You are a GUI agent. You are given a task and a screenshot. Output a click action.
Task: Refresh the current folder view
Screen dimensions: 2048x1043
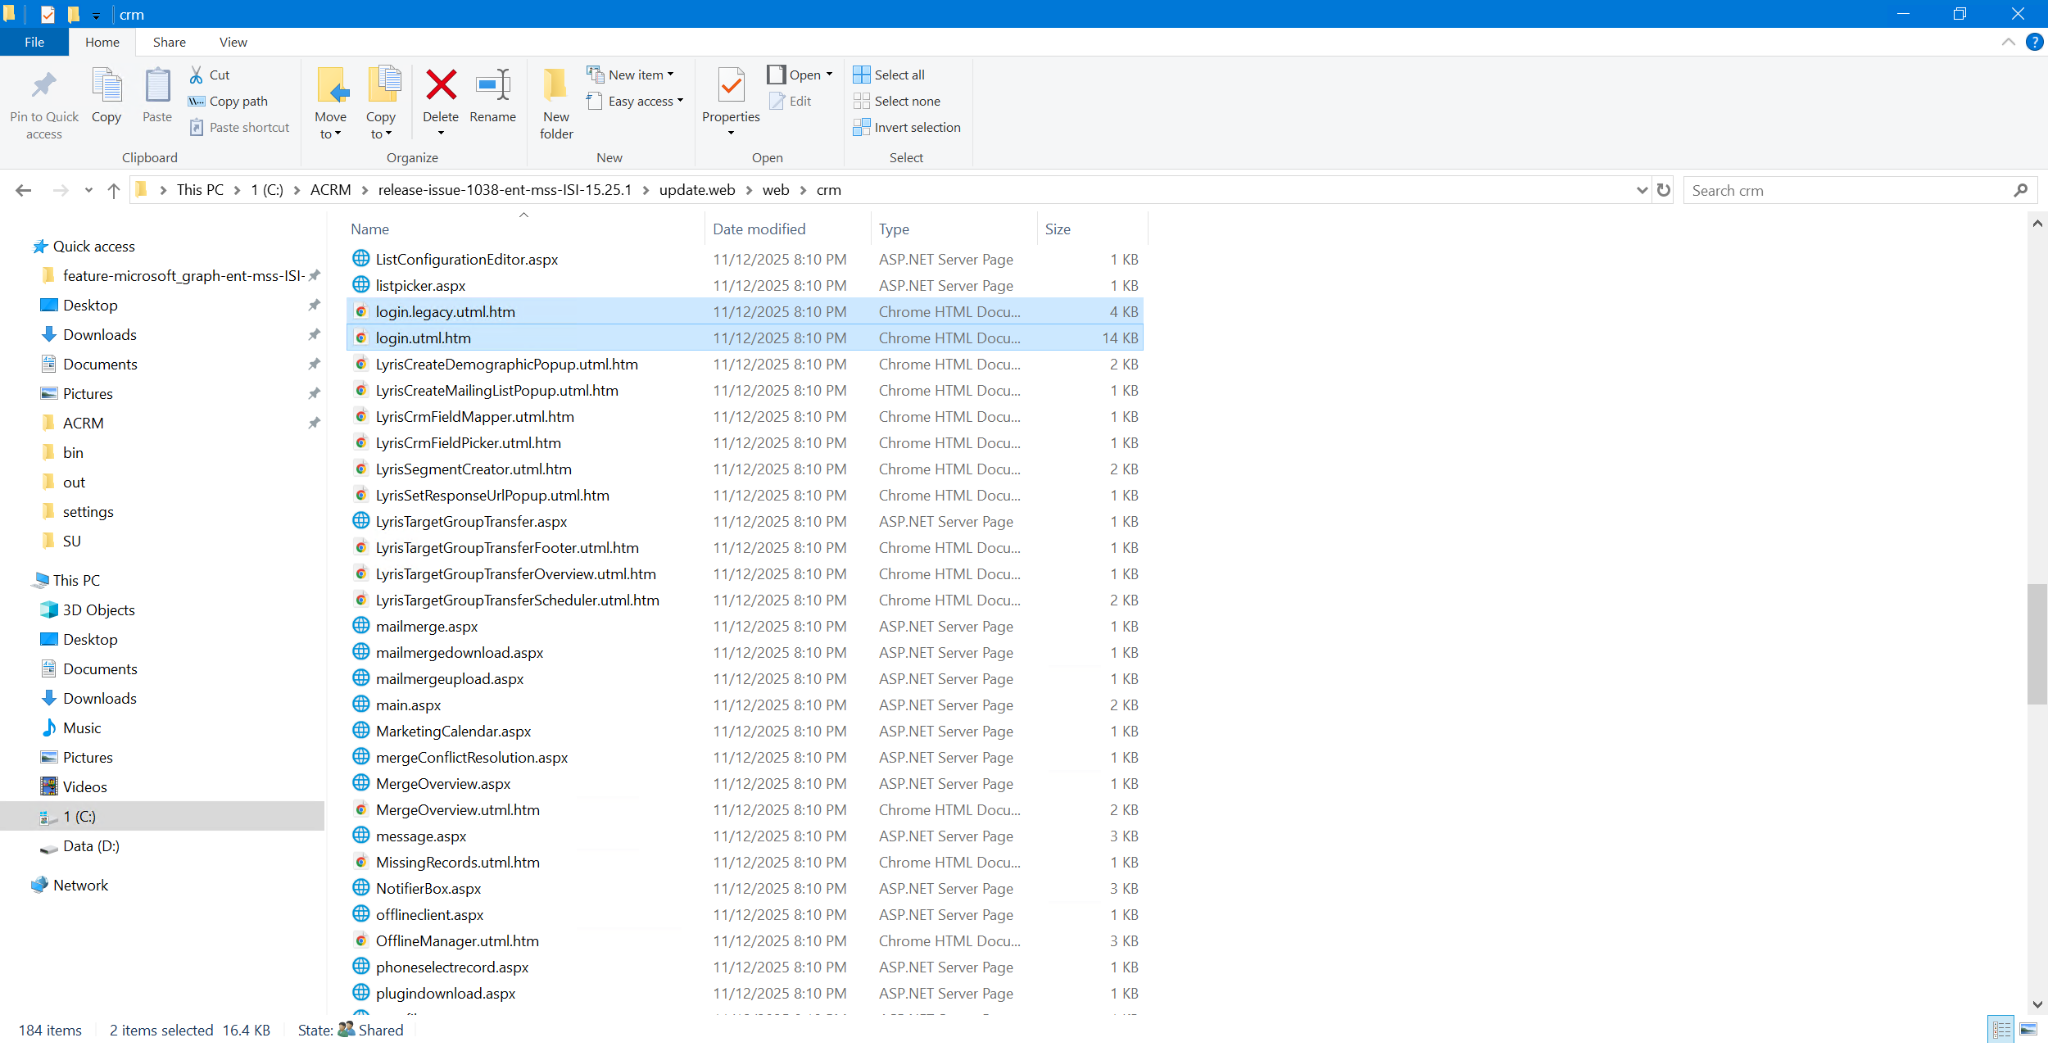click(x=1664, y=190)
